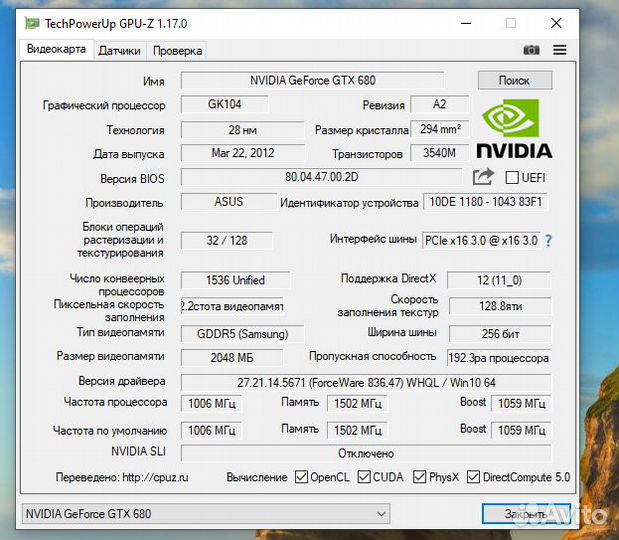Click the driver version 27.21.14.5671 field
619x540 pixels.
point(366,382)
